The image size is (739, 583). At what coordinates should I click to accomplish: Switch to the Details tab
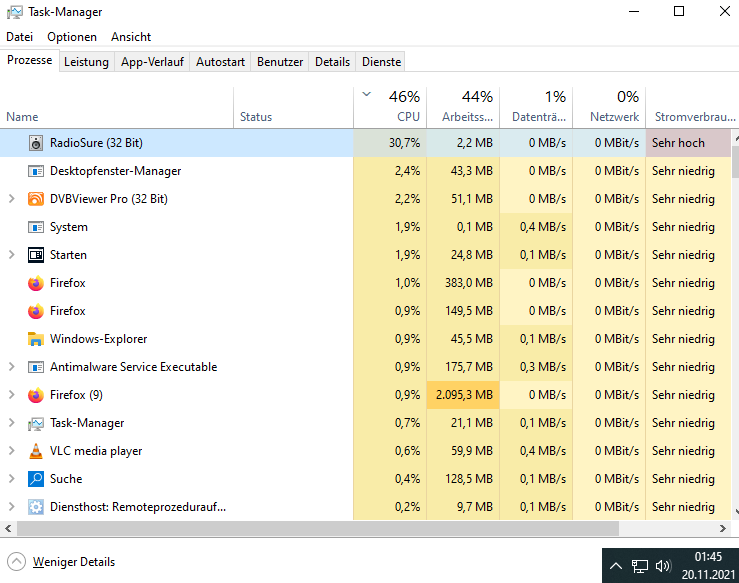pos(332,62)
